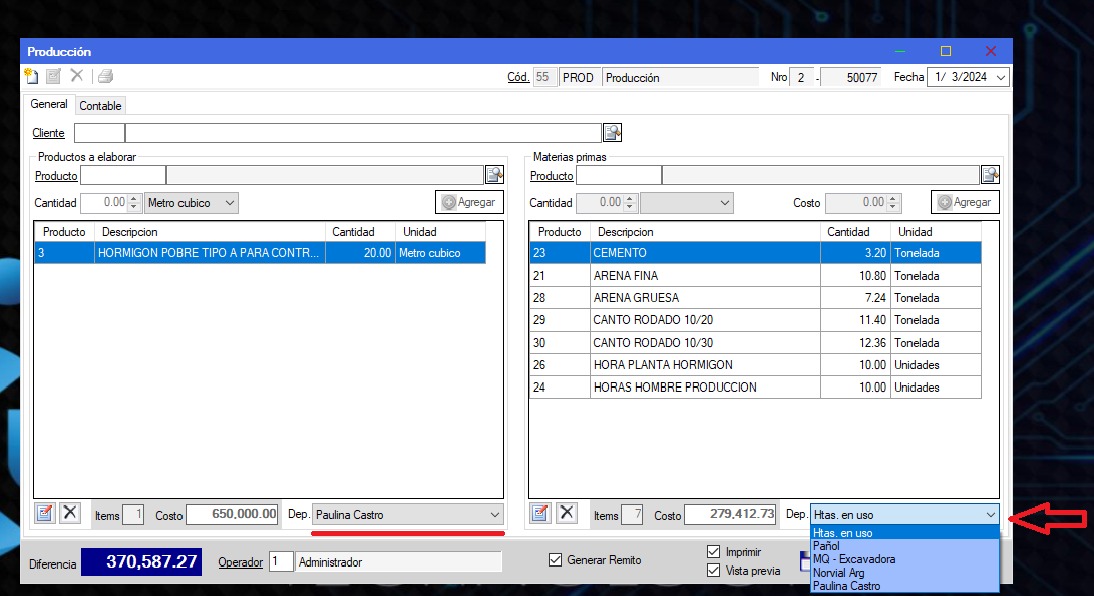Select the ARENA GRUESA row
The image size is (1094, 596).
click(755, 298)
